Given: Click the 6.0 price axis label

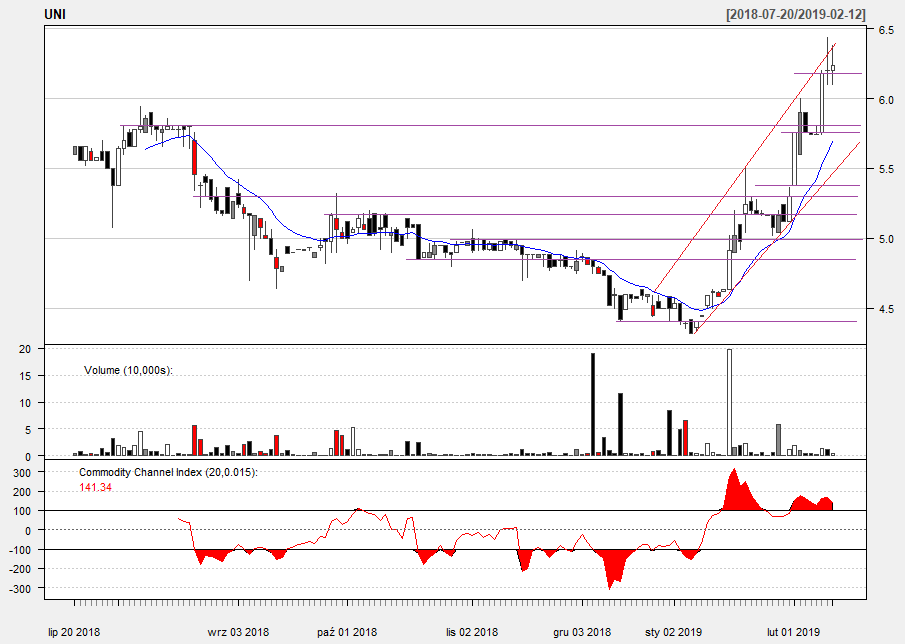Looking at the screenshot, I should click(x=886, y=100).
